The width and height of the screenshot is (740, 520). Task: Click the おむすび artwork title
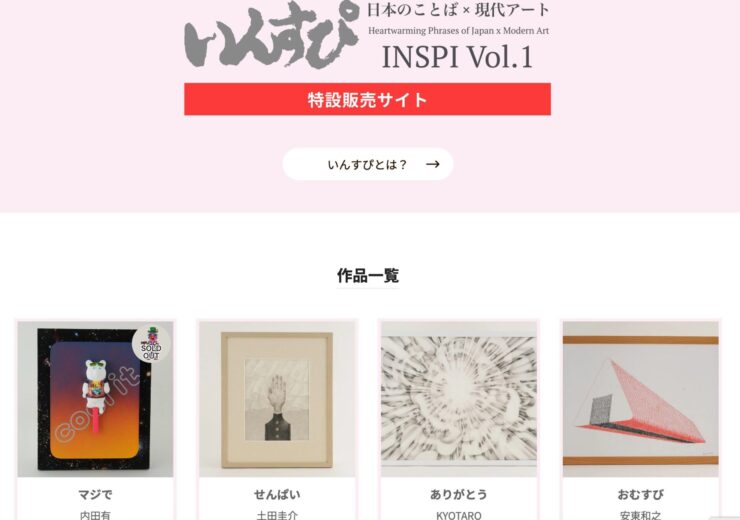(x=640, y=495)
